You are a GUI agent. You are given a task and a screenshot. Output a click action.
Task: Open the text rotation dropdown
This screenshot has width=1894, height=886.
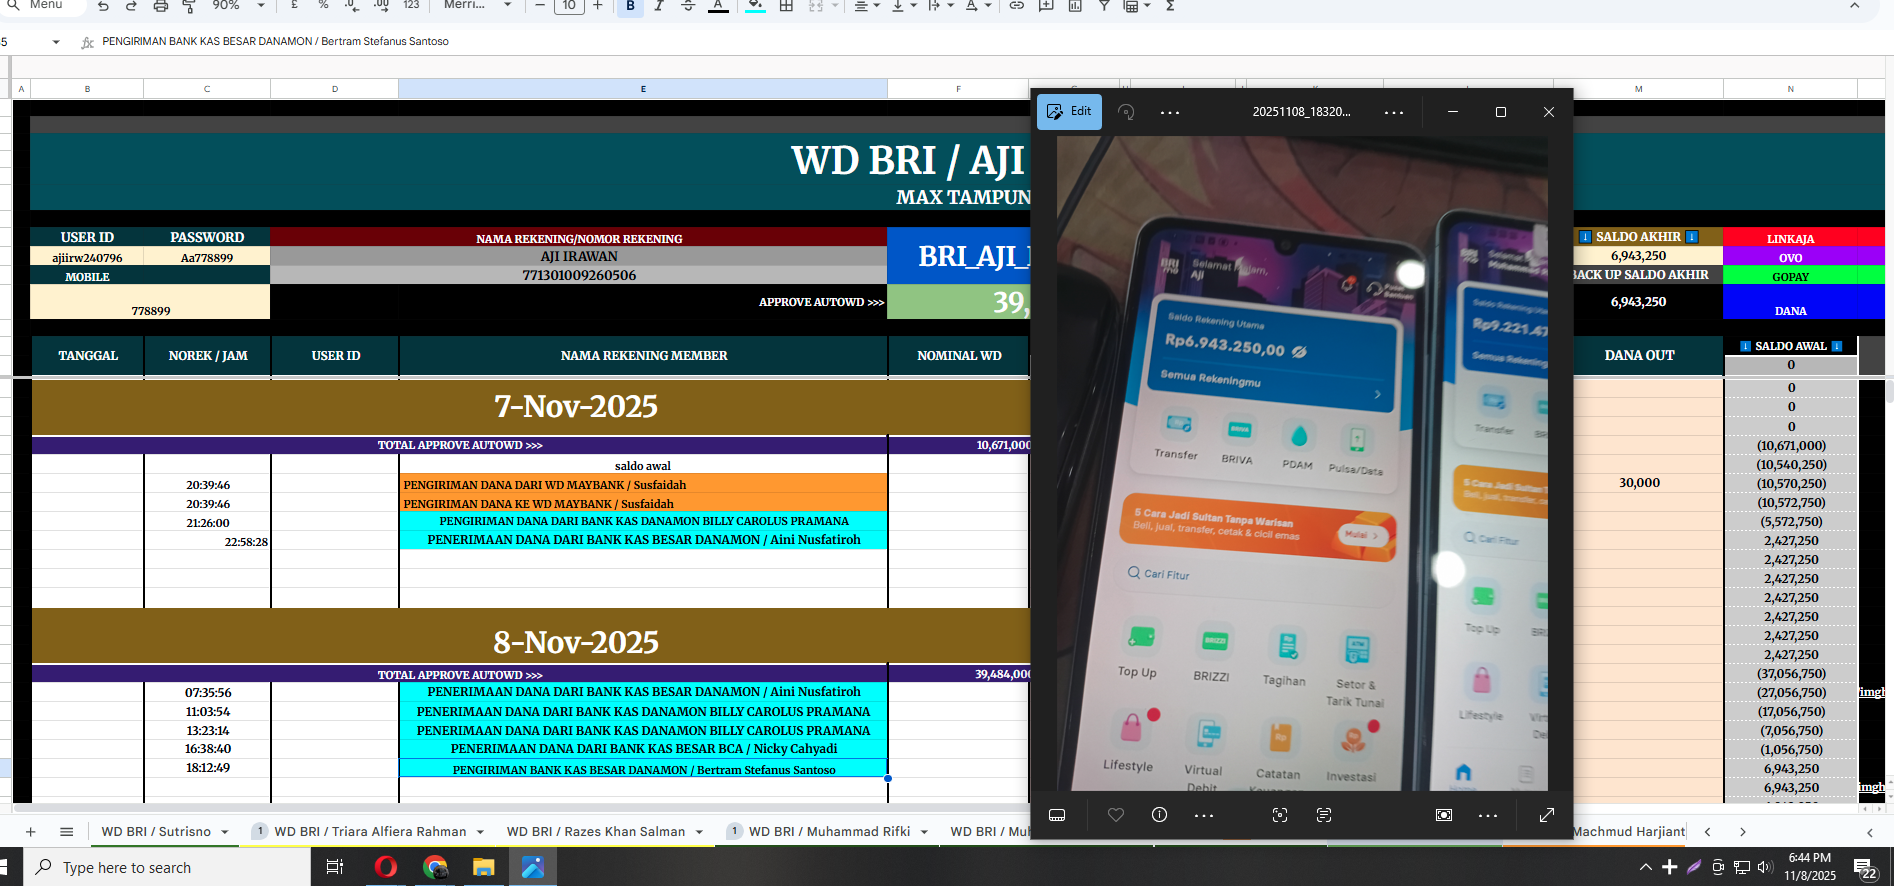point(977,6)
